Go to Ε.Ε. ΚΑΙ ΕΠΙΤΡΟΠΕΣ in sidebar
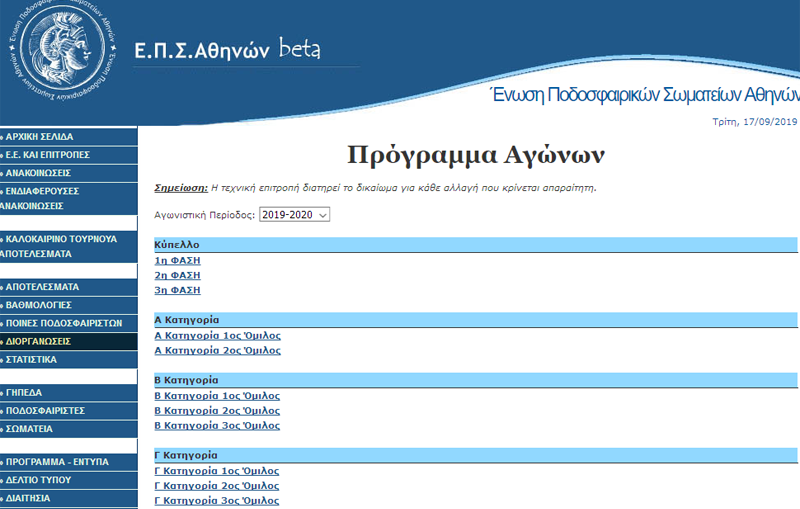Screen dimensions: 800x509 68,155
